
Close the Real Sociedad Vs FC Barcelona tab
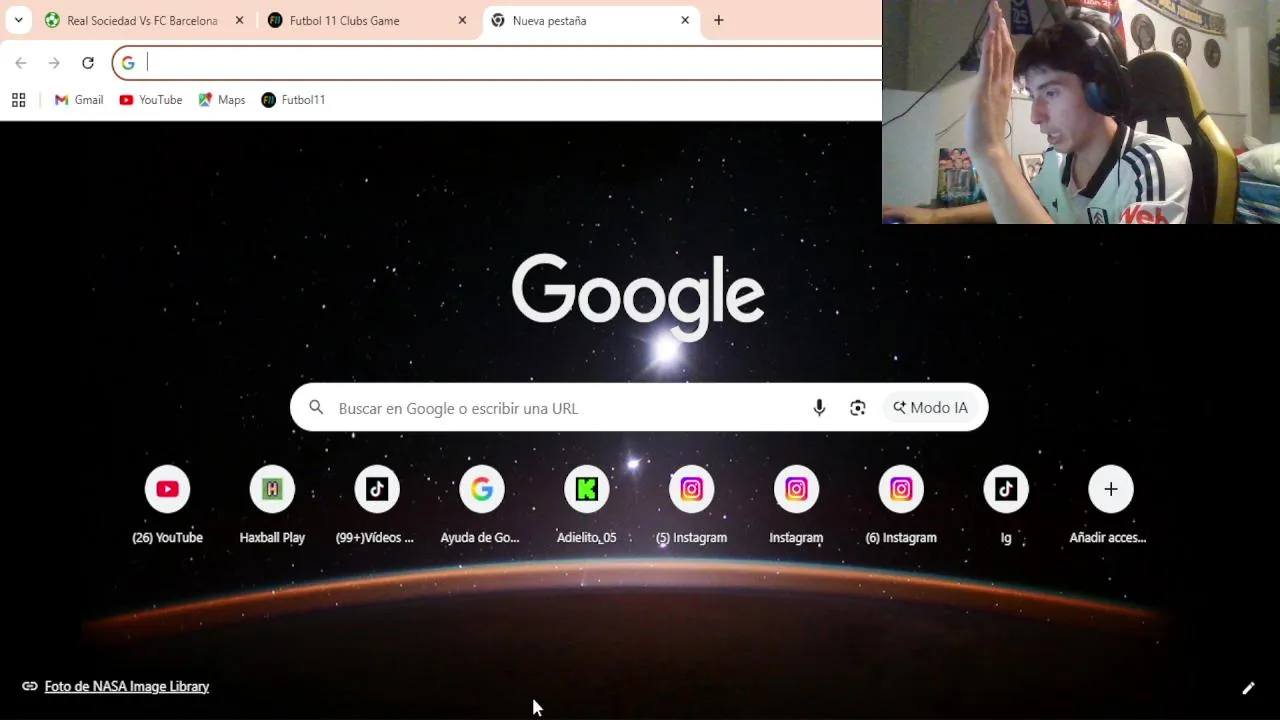click(239, 20)
